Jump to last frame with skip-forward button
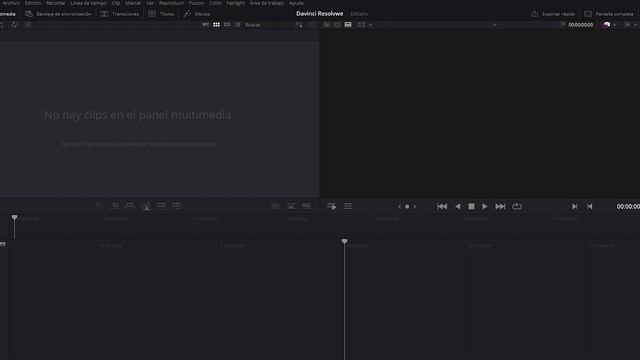The image size is (640, 360). tap(500, 207)
